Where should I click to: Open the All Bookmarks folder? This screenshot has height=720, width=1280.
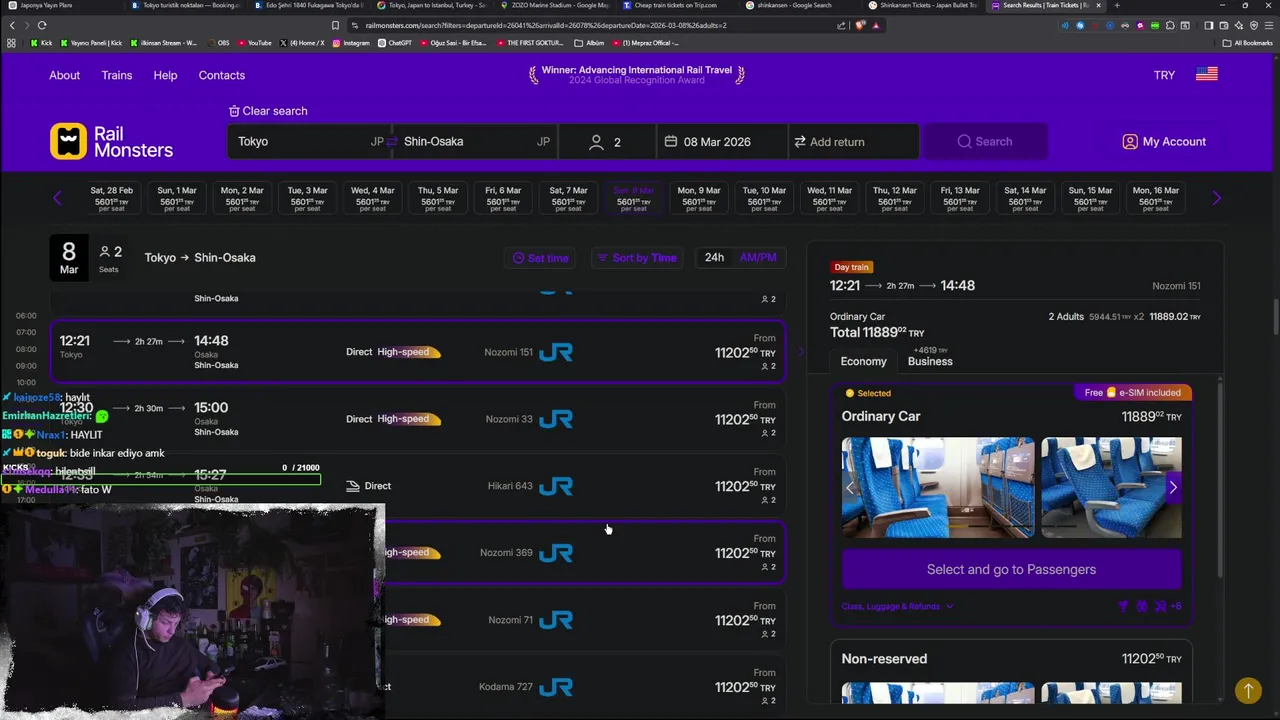point(1247,43)
